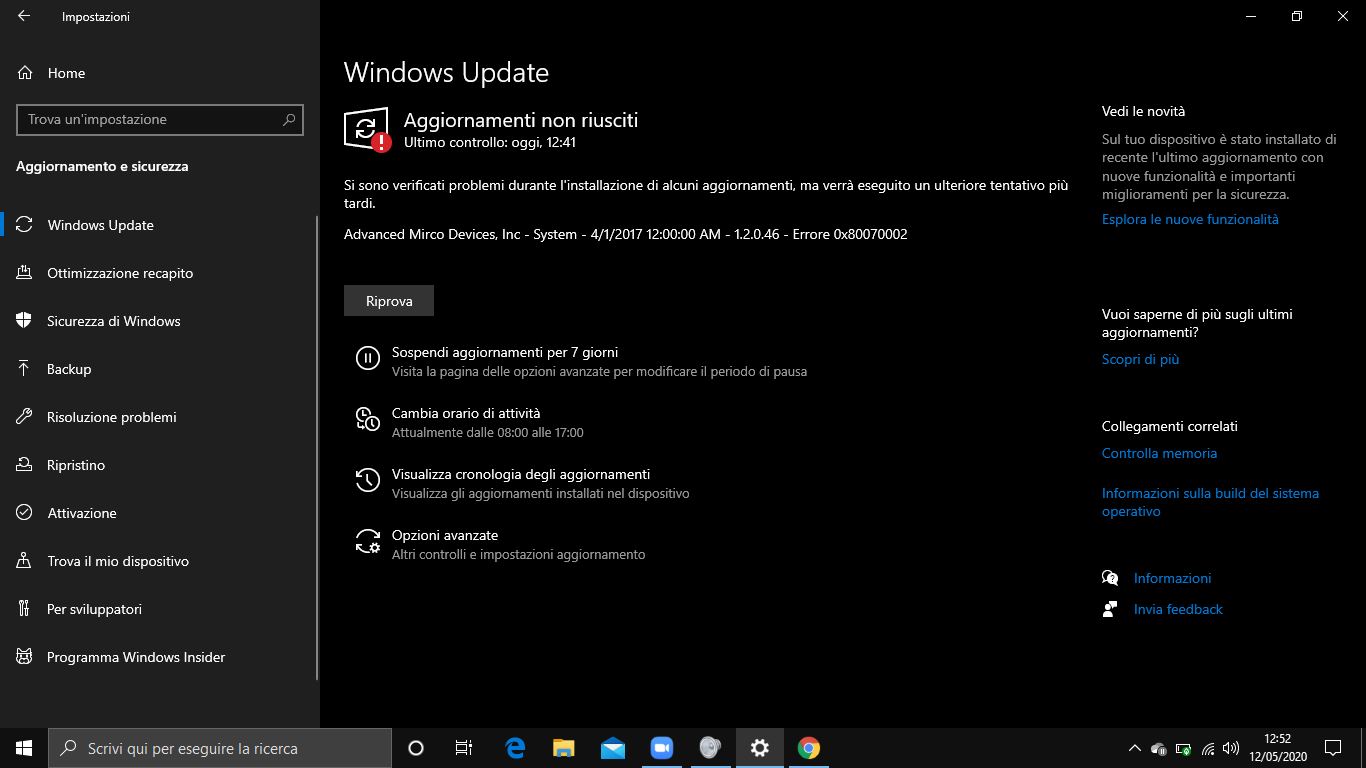Open Cortana circle on taskbar
The image size is (1366, 768).
click(x=416, y=747)
